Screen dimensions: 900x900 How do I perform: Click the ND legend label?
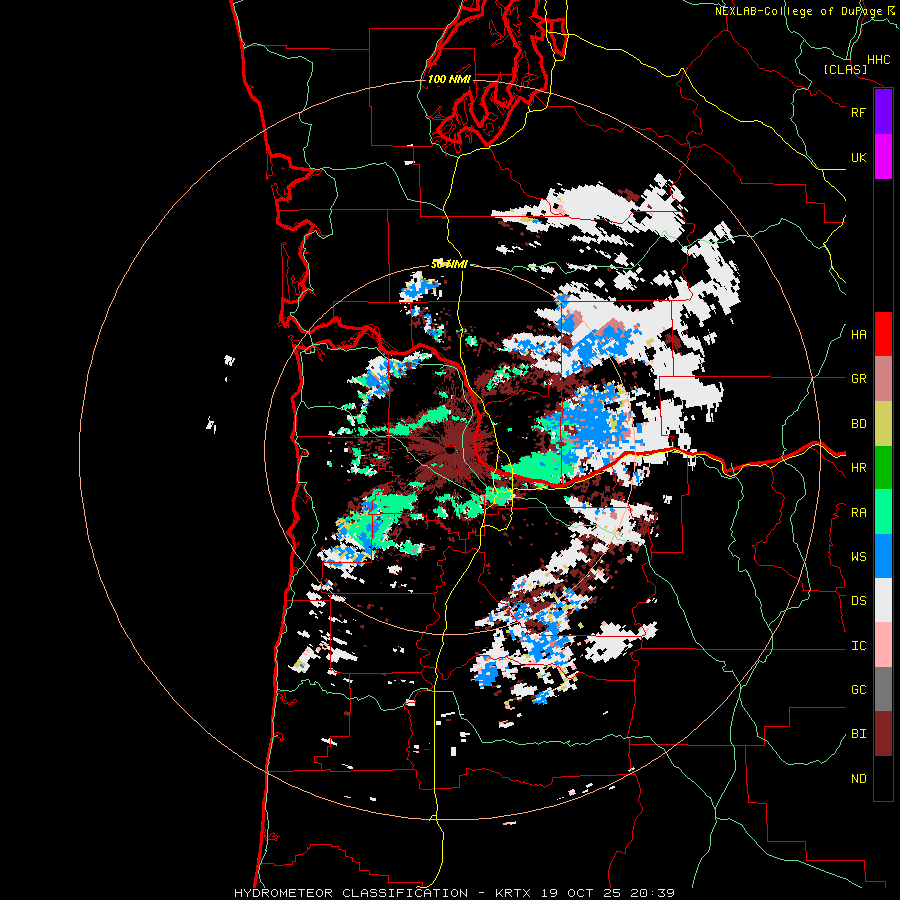pos(858,779)
